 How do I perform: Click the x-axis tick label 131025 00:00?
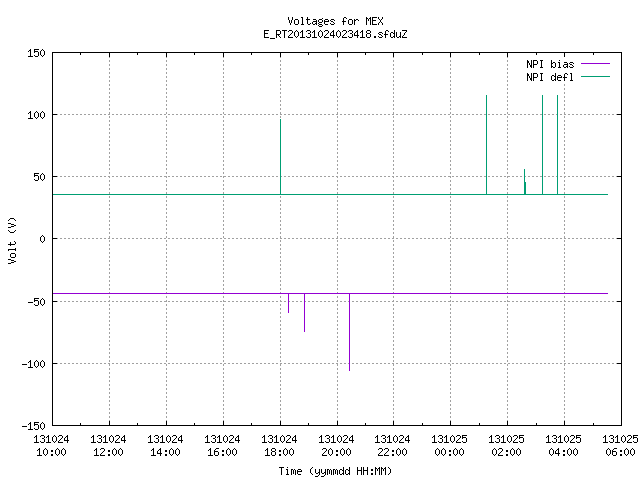pyautogui.click(x=449, y=446)
